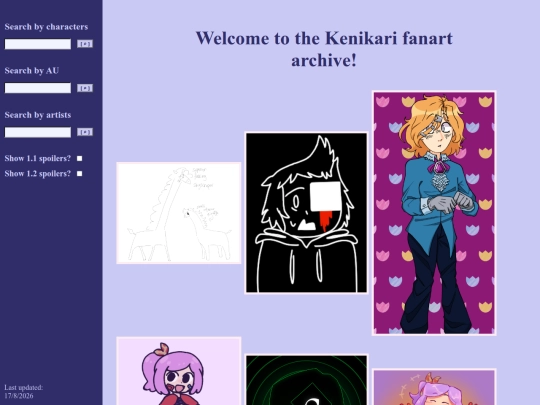Screen dimensions: 540x405
Task: Click the 'Welcome to the Kenikari fanart archive!' heading
Action: (x=324, y=49)
